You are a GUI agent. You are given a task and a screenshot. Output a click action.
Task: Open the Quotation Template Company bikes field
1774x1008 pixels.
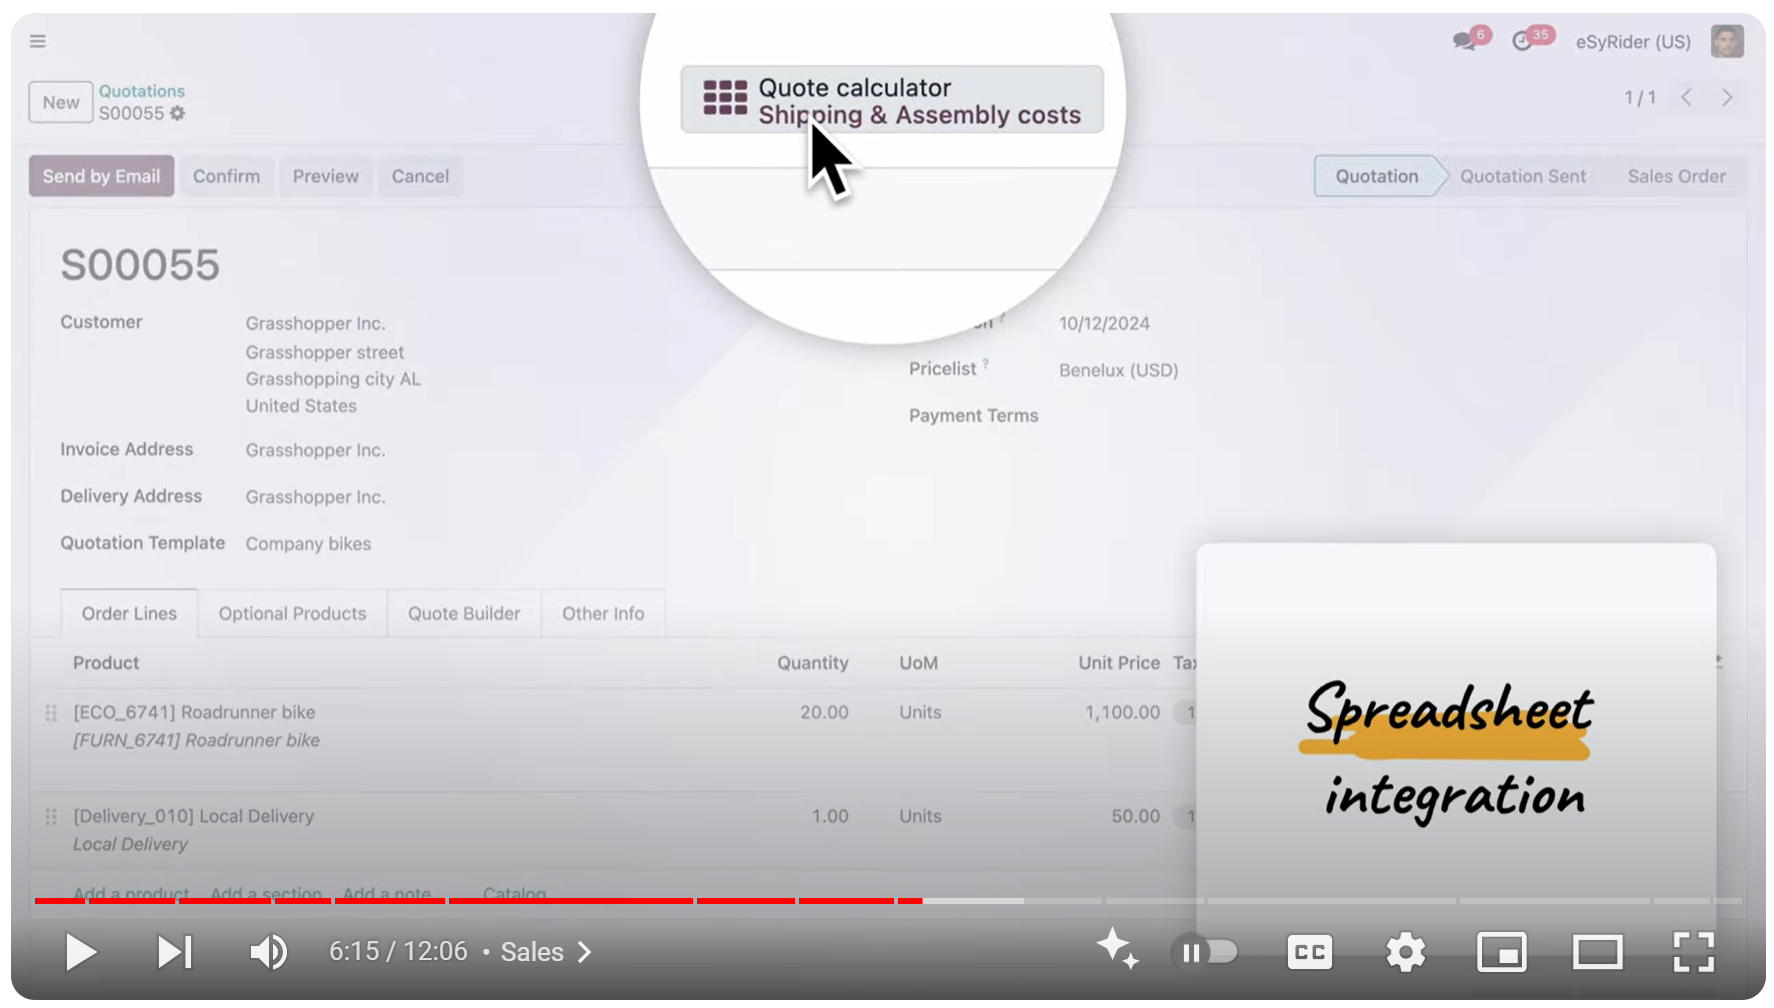click(x=308, y=544)
